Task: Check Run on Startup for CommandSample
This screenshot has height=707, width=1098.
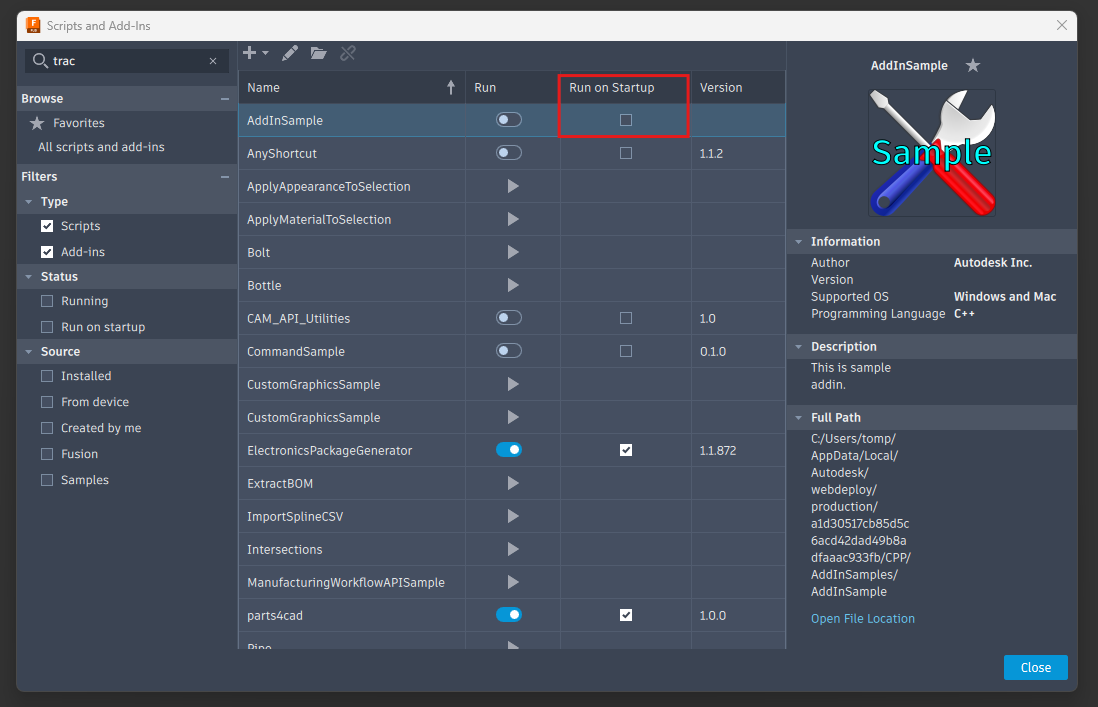Action: (626, 351)
